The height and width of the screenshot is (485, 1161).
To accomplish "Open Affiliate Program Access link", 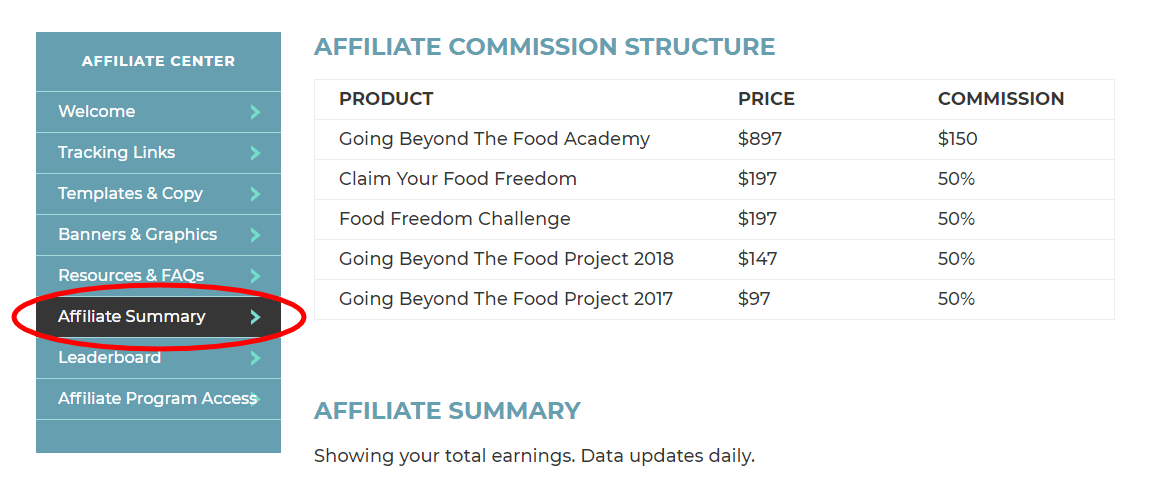I will [x=158, y=399].
